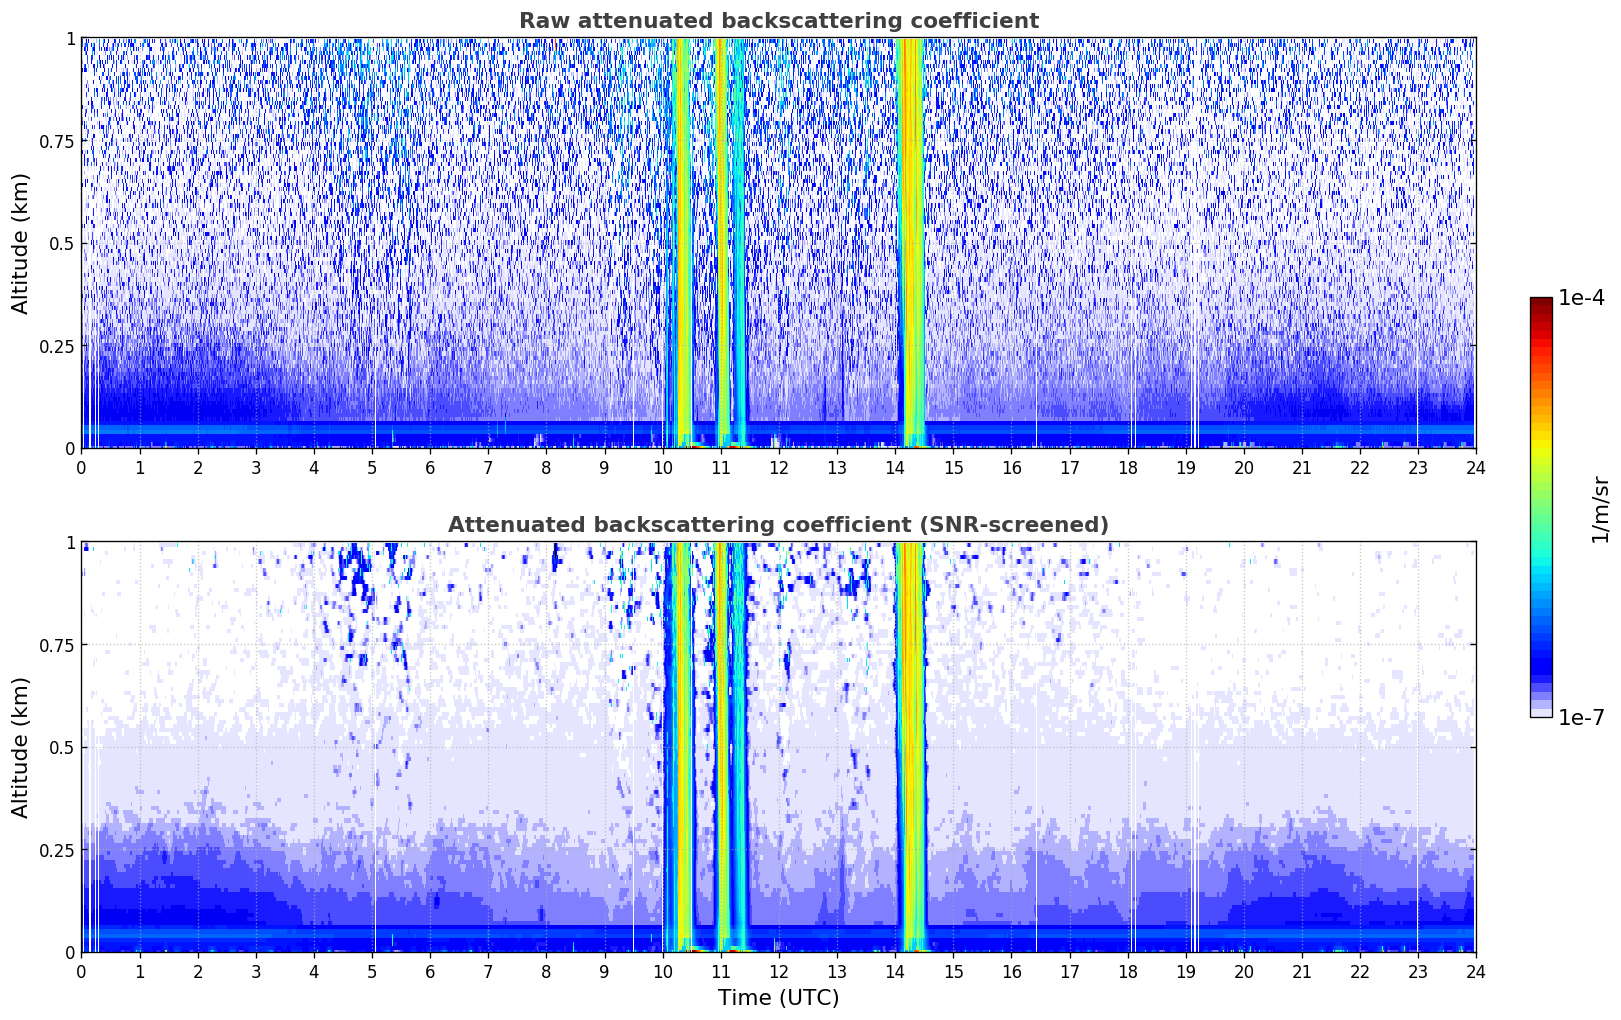This screenshot has width=1621, height=1020.
Task: Click the 'Raw attenuated backscattering coefficient' title
Action: click(778, 21)
